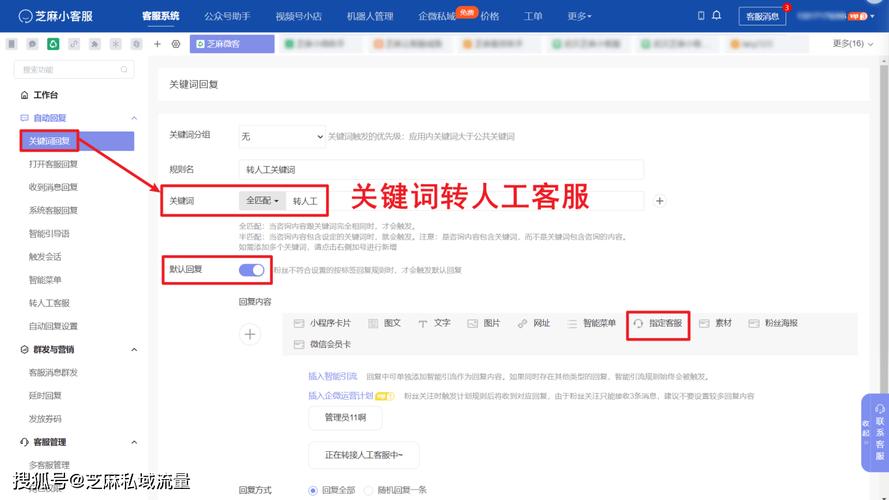Click the notification bell icon
889x500 pixels.
point(716,16)
